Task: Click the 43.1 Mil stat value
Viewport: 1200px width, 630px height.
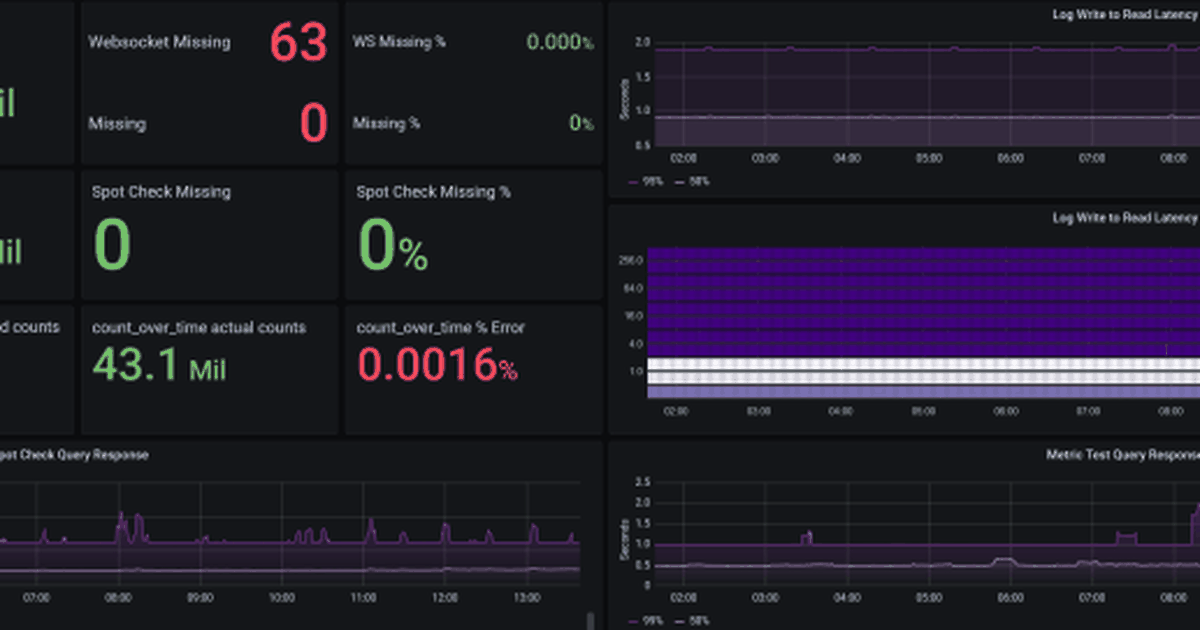Action: pyautogui.click(x=159, y=366)
